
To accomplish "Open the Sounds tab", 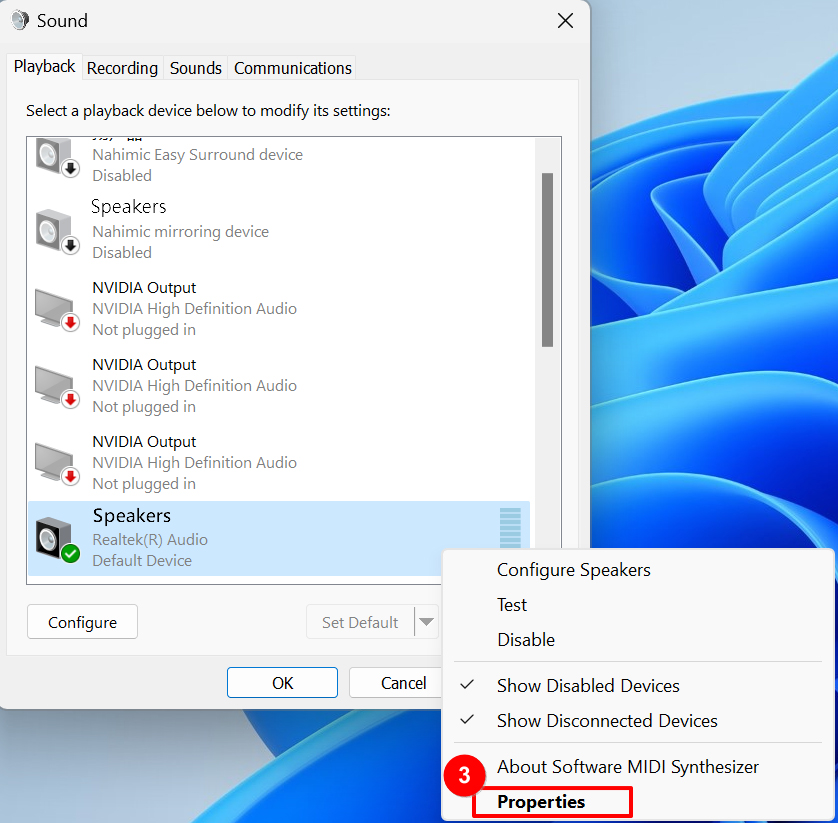I will (196, 68).
